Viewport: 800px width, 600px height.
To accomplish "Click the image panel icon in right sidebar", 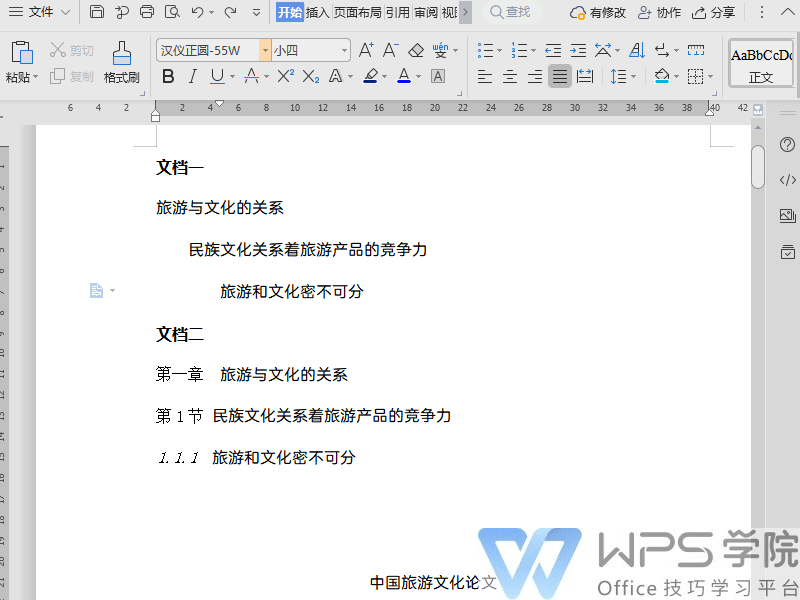I will click(x=787, y=215).
